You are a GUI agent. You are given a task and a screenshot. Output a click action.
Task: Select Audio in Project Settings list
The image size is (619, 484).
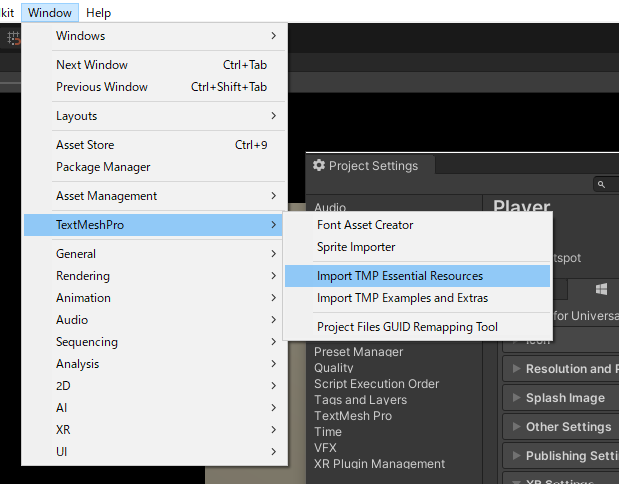pyautogui.click(x=330, y=207)
